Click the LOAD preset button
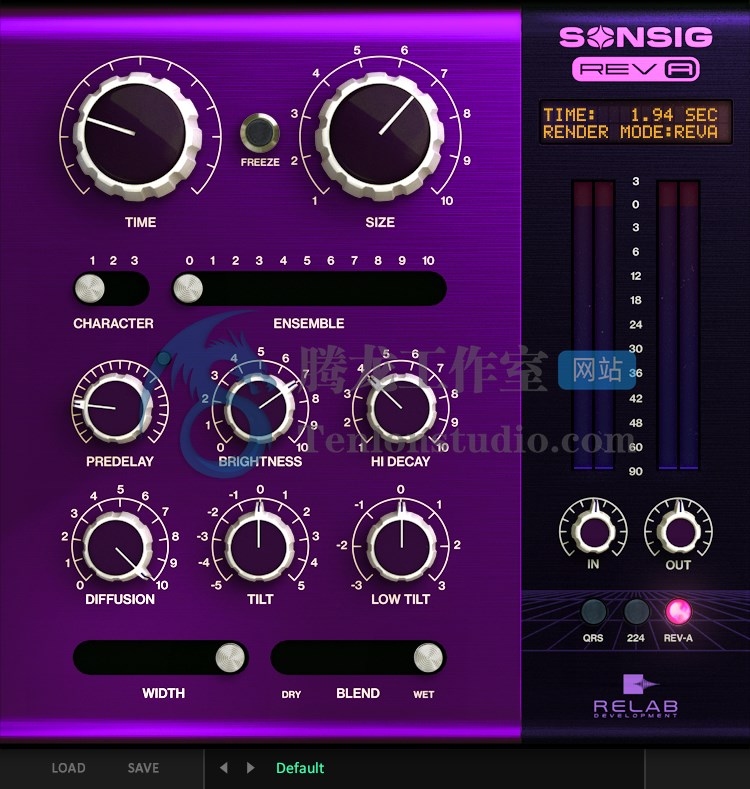This screenshot has height=789, width=750. 68,768
